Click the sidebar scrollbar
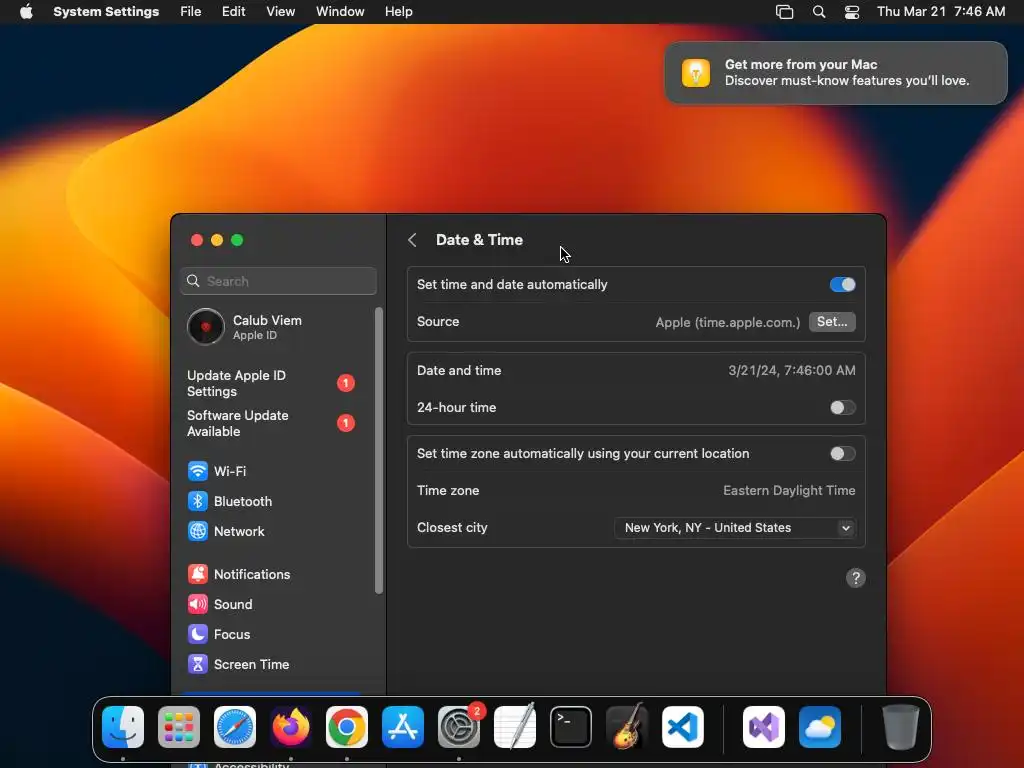This screenshot has width=1024, height=768. [x=379, y=451]
